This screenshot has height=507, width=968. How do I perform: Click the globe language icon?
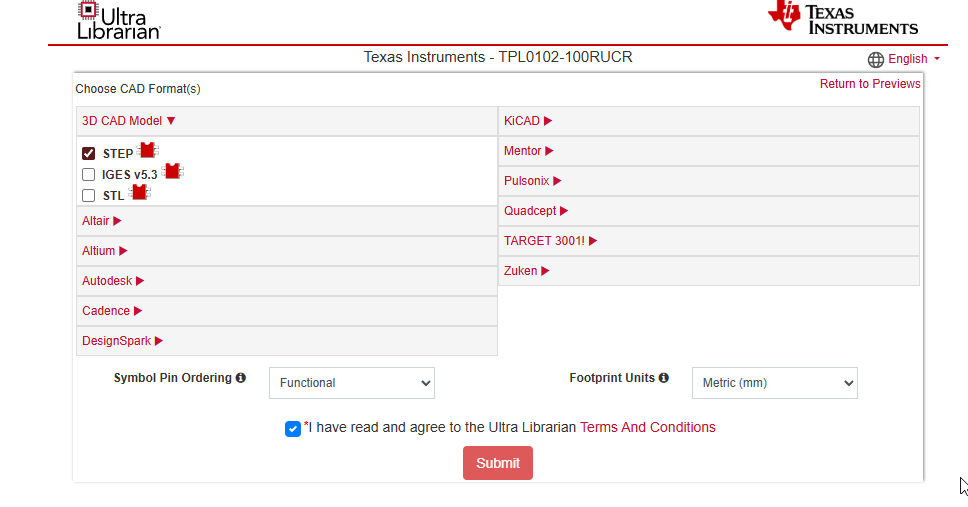[875, 59]
